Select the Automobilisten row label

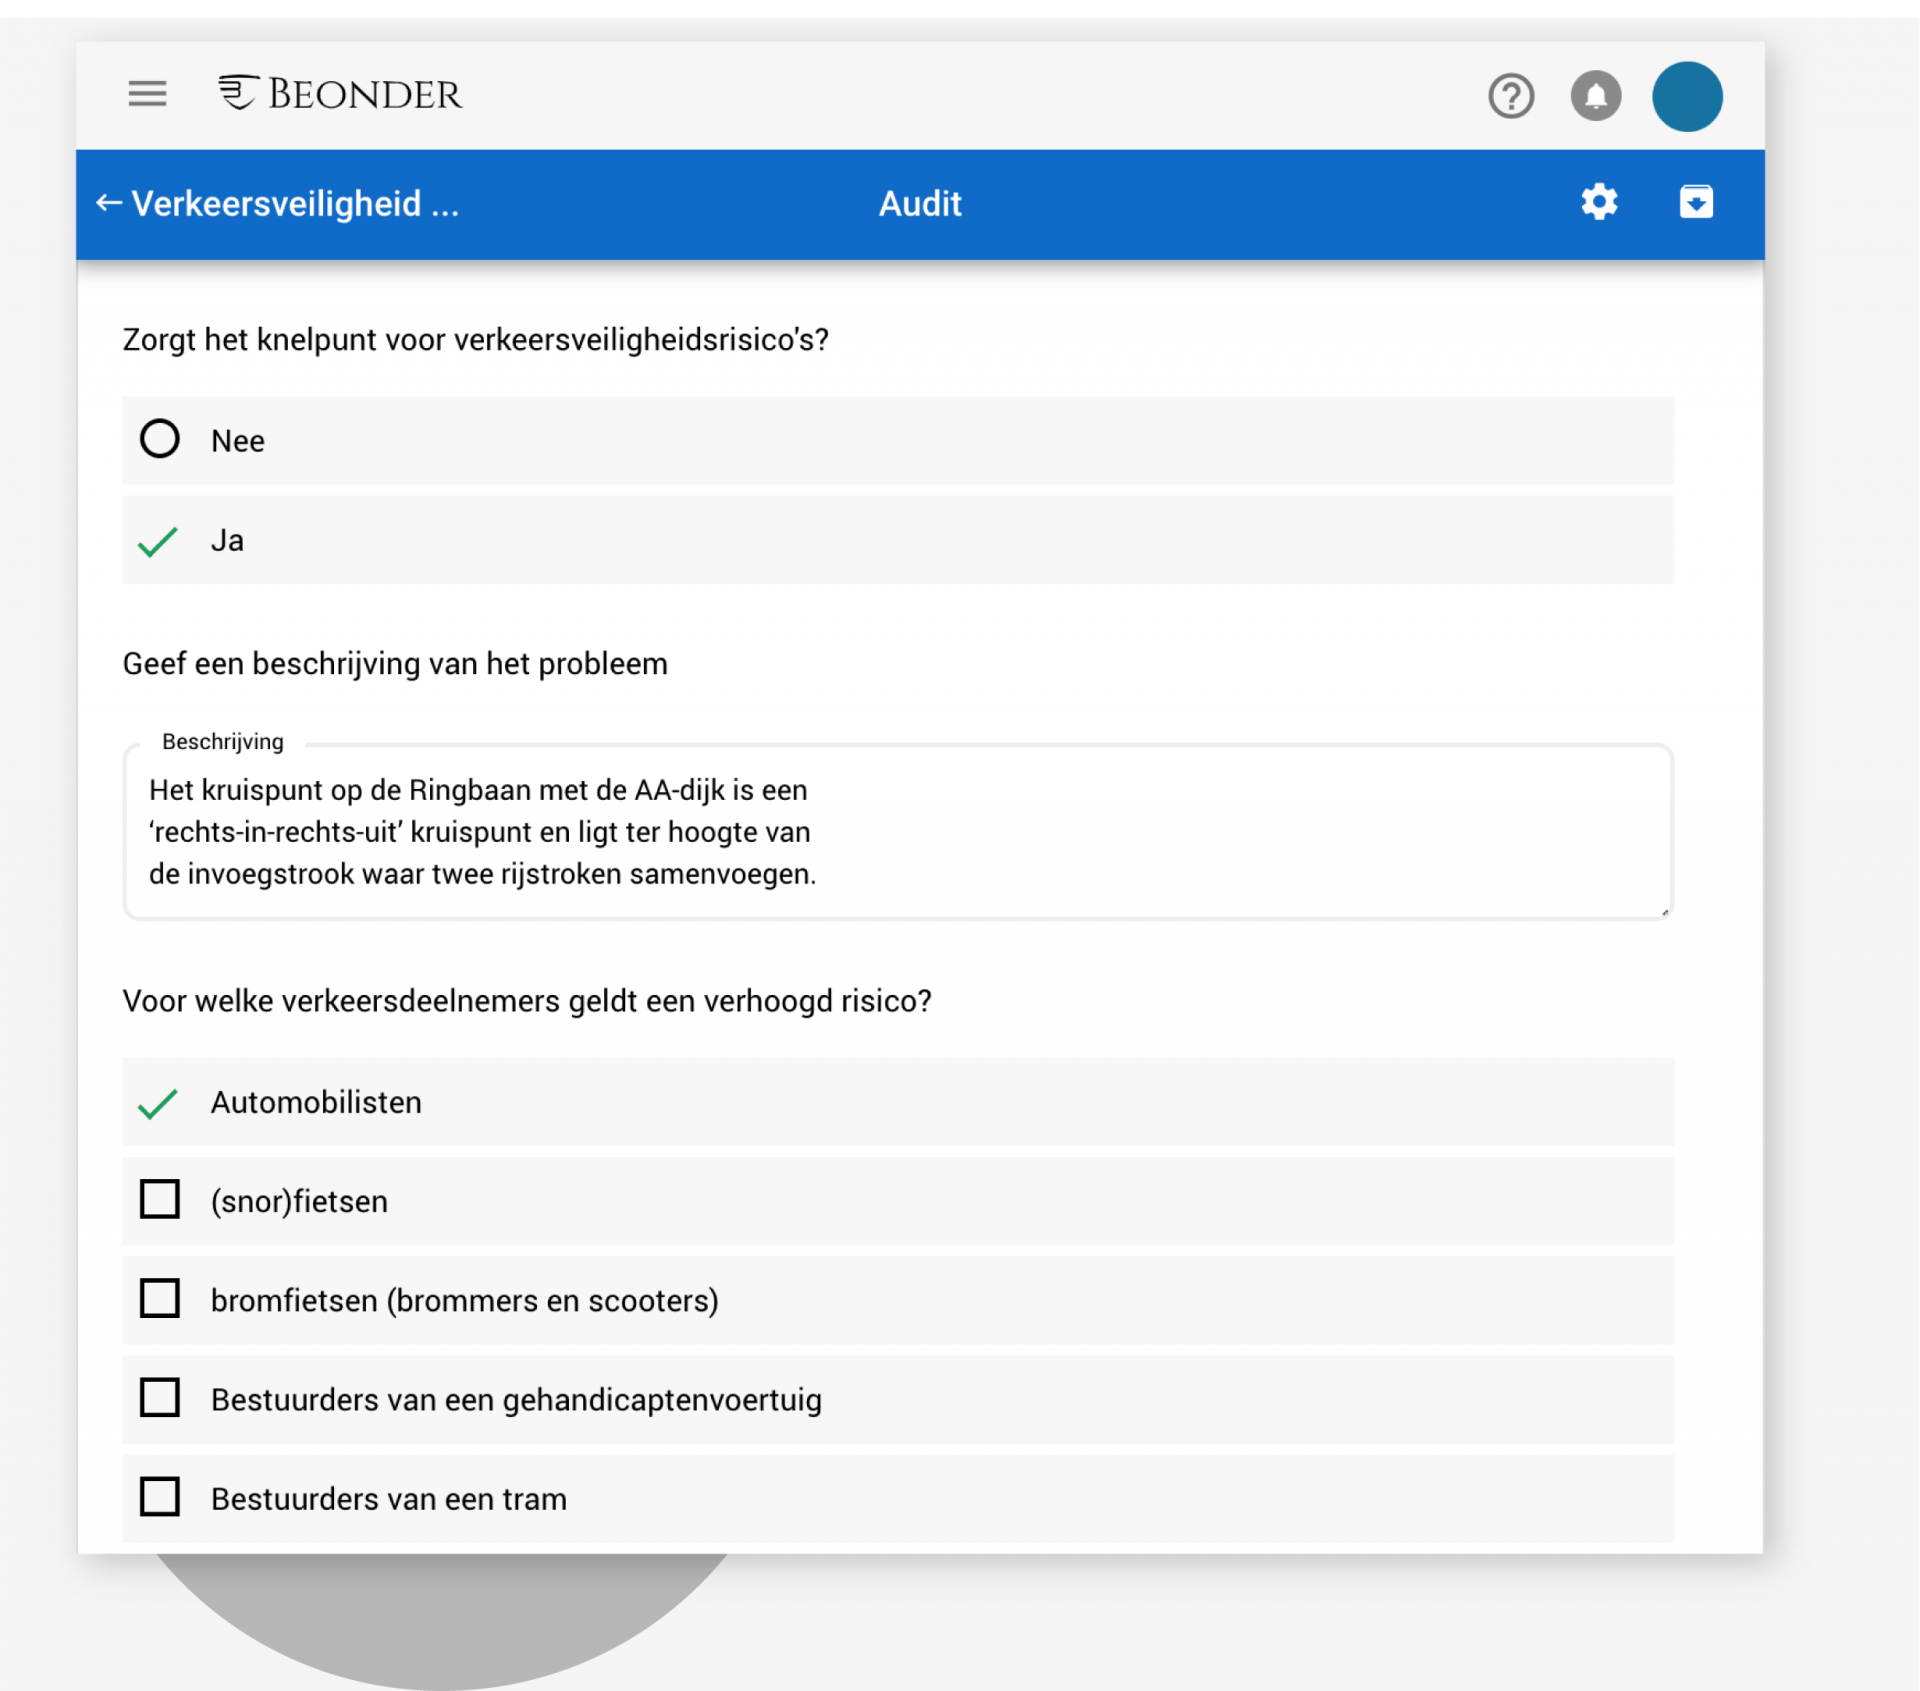tap(316, 1102)
